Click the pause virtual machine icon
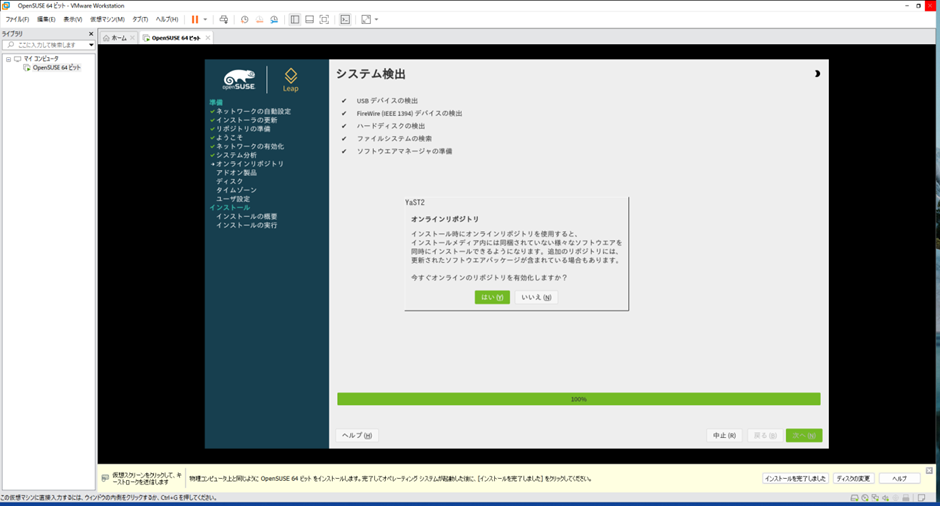940x506 pixels. [195, 19]
